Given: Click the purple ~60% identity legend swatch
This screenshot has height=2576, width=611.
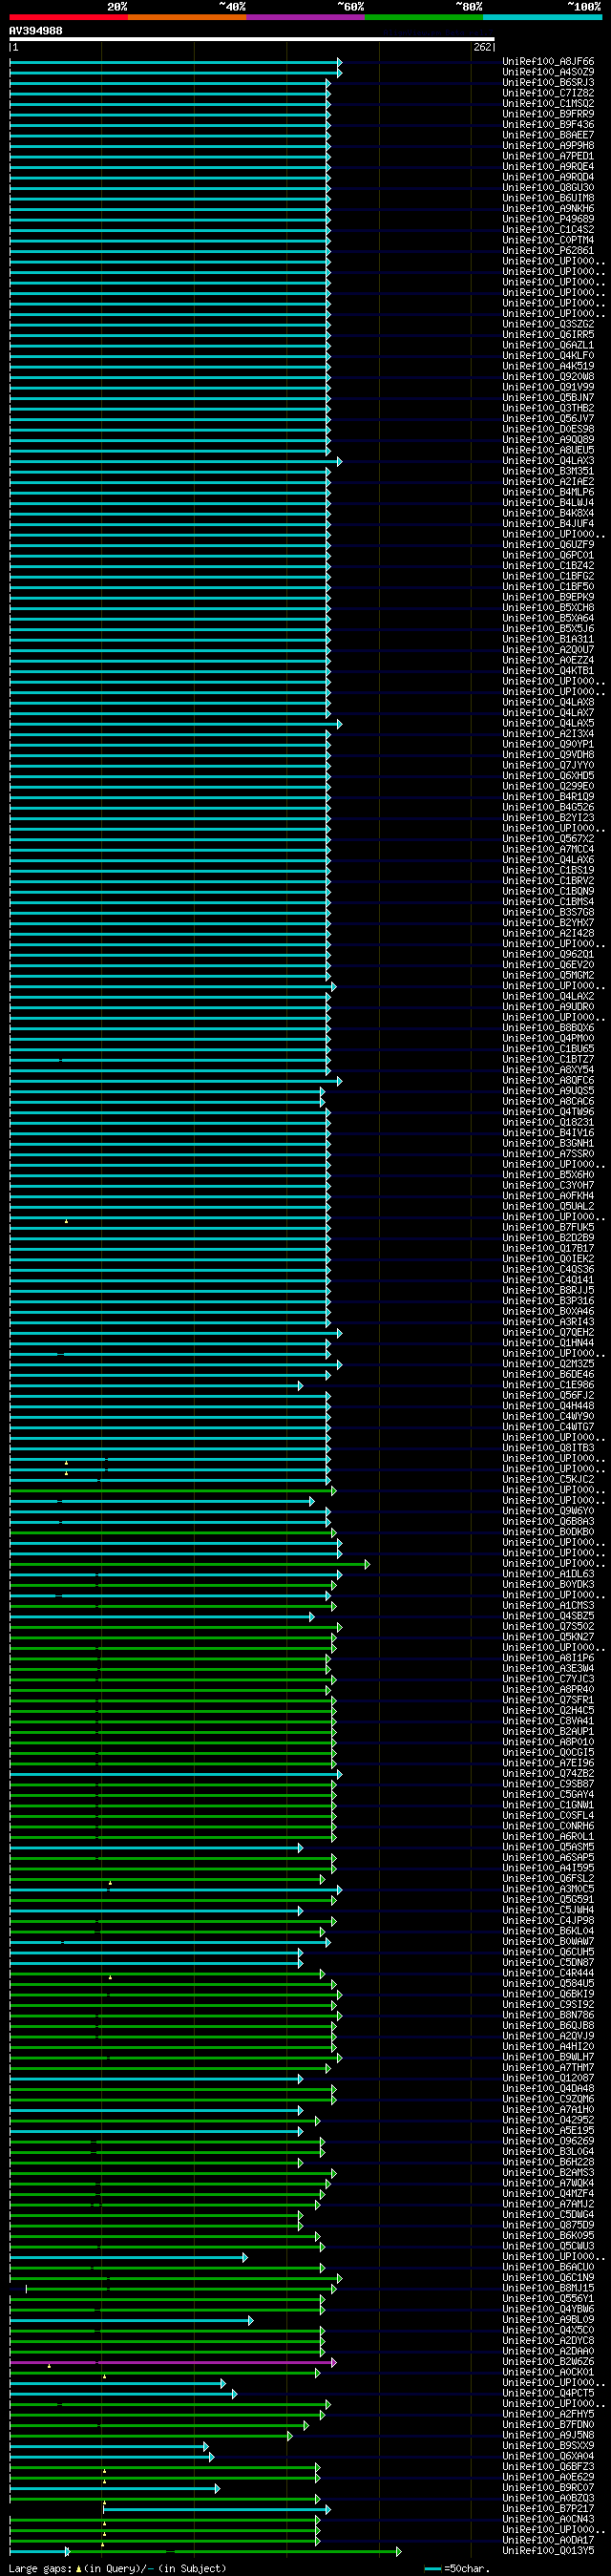Looking at the screenshot, I should point(306,17).
